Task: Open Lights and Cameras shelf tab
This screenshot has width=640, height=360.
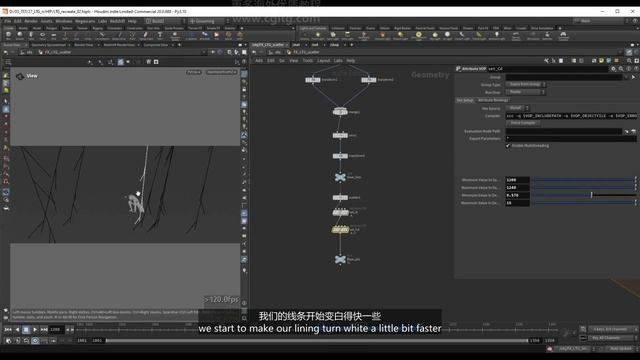Action: pyautogui.click(x=313, y=28)
